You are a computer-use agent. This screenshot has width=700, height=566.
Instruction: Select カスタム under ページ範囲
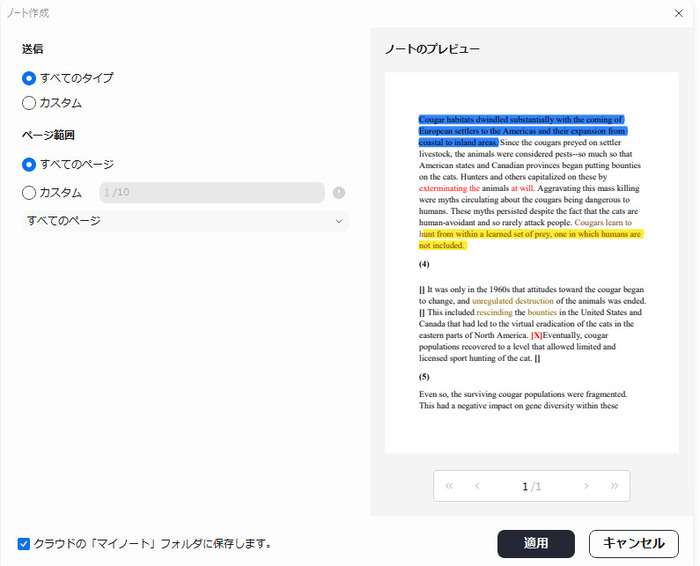(29, 193)
